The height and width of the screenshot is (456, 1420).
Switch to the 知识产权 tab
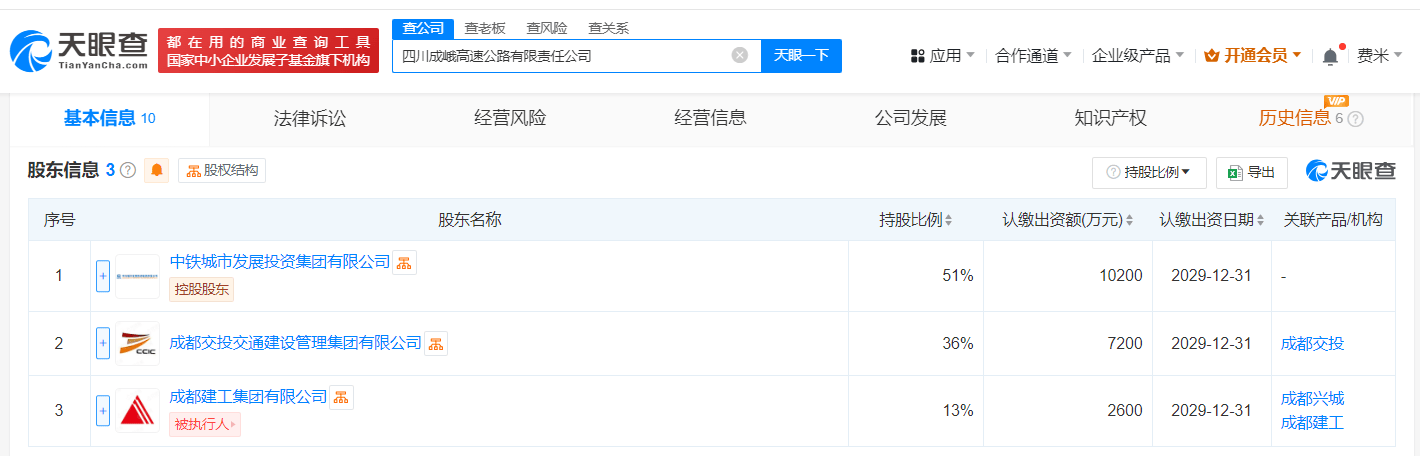click(1110, 119)
